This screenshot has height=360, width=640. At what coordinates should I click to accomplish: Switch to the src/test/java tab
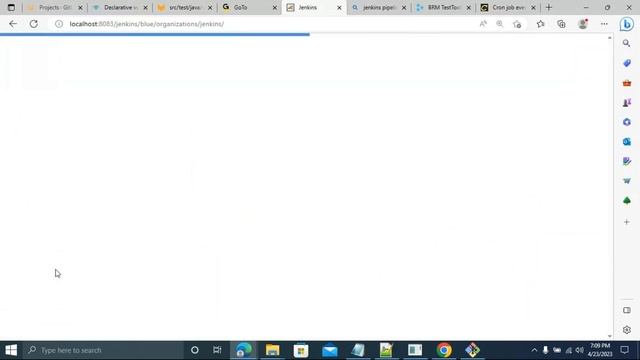pos(184,7)
